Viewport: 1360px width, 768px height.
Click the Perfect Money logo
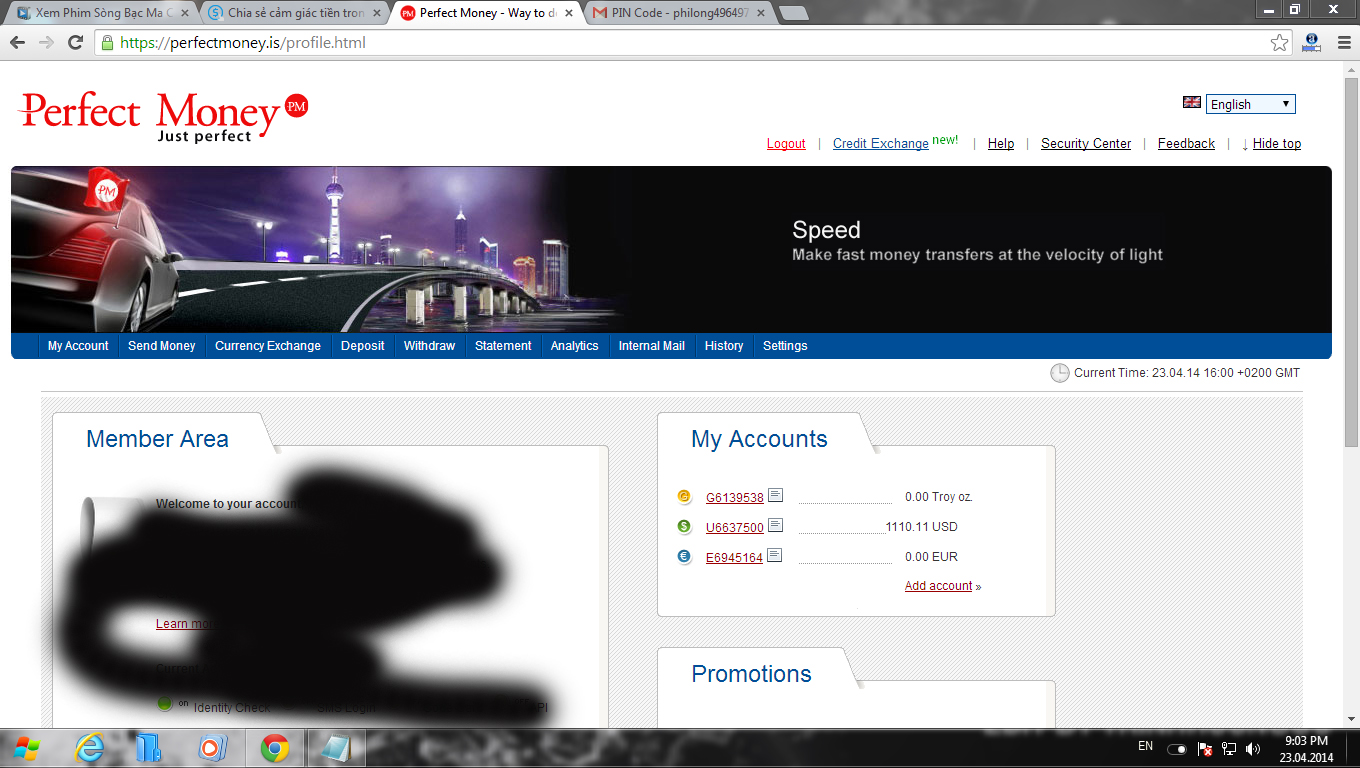(x=164, y=115)
